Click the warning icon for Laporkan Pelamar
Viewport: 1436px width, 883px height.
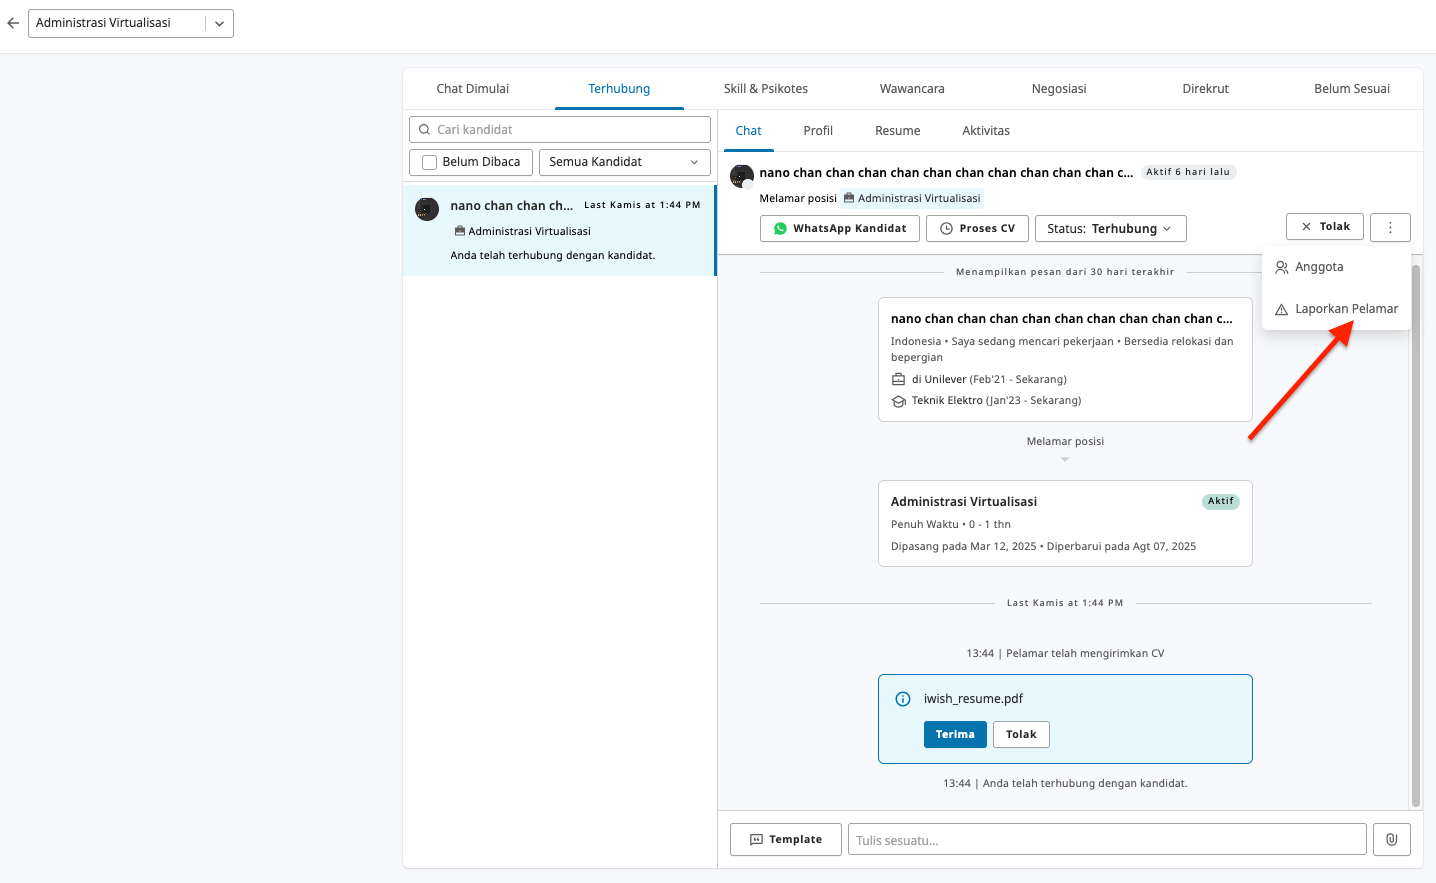(x=1281, y=309)
